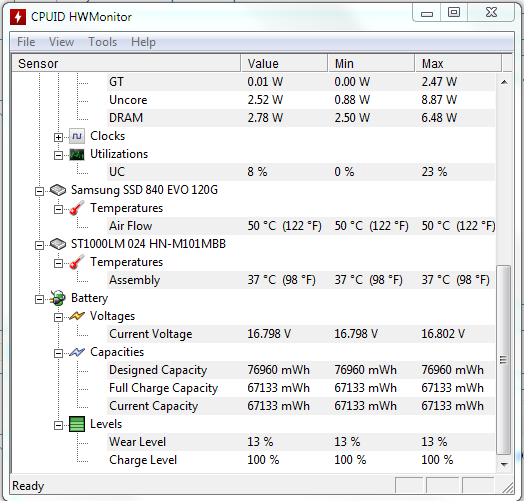Click the Samsung SSD 840 EVO drive icon
This screenshot has width=524, height=501.
click(58, 190)
